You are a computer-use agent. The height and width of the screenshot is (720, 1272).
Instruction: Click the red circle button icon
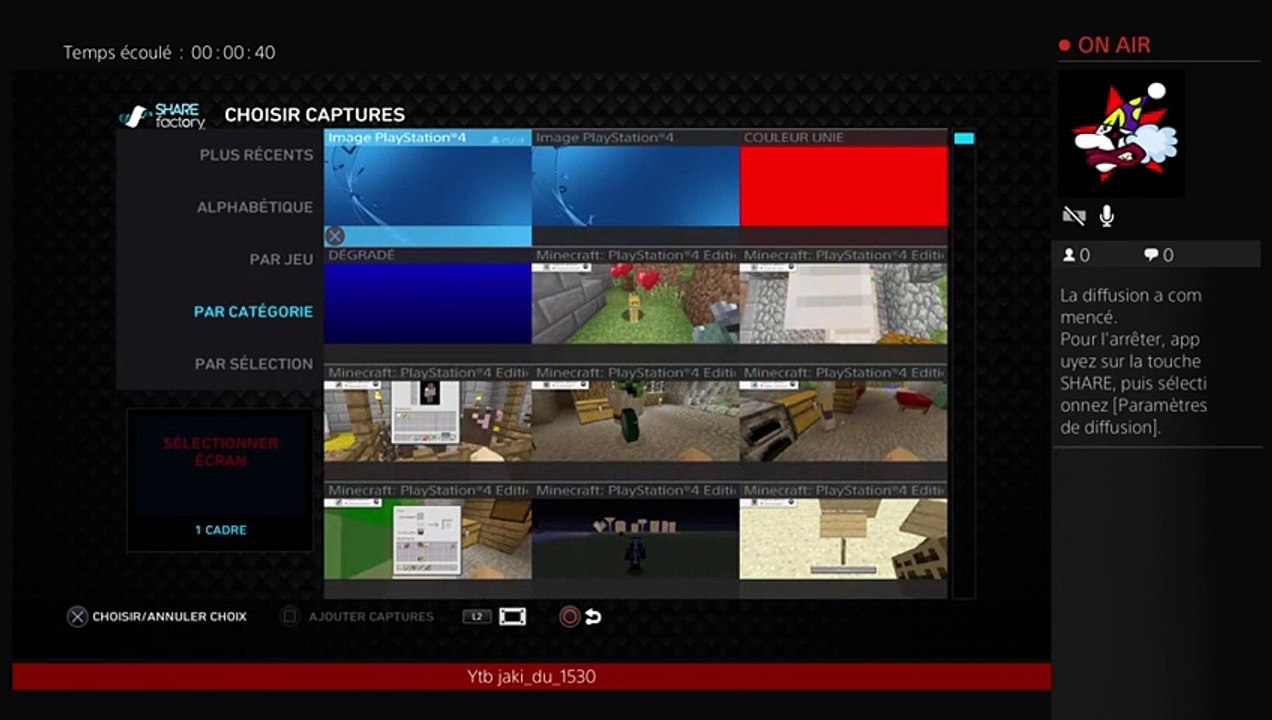tap(570, 617)
